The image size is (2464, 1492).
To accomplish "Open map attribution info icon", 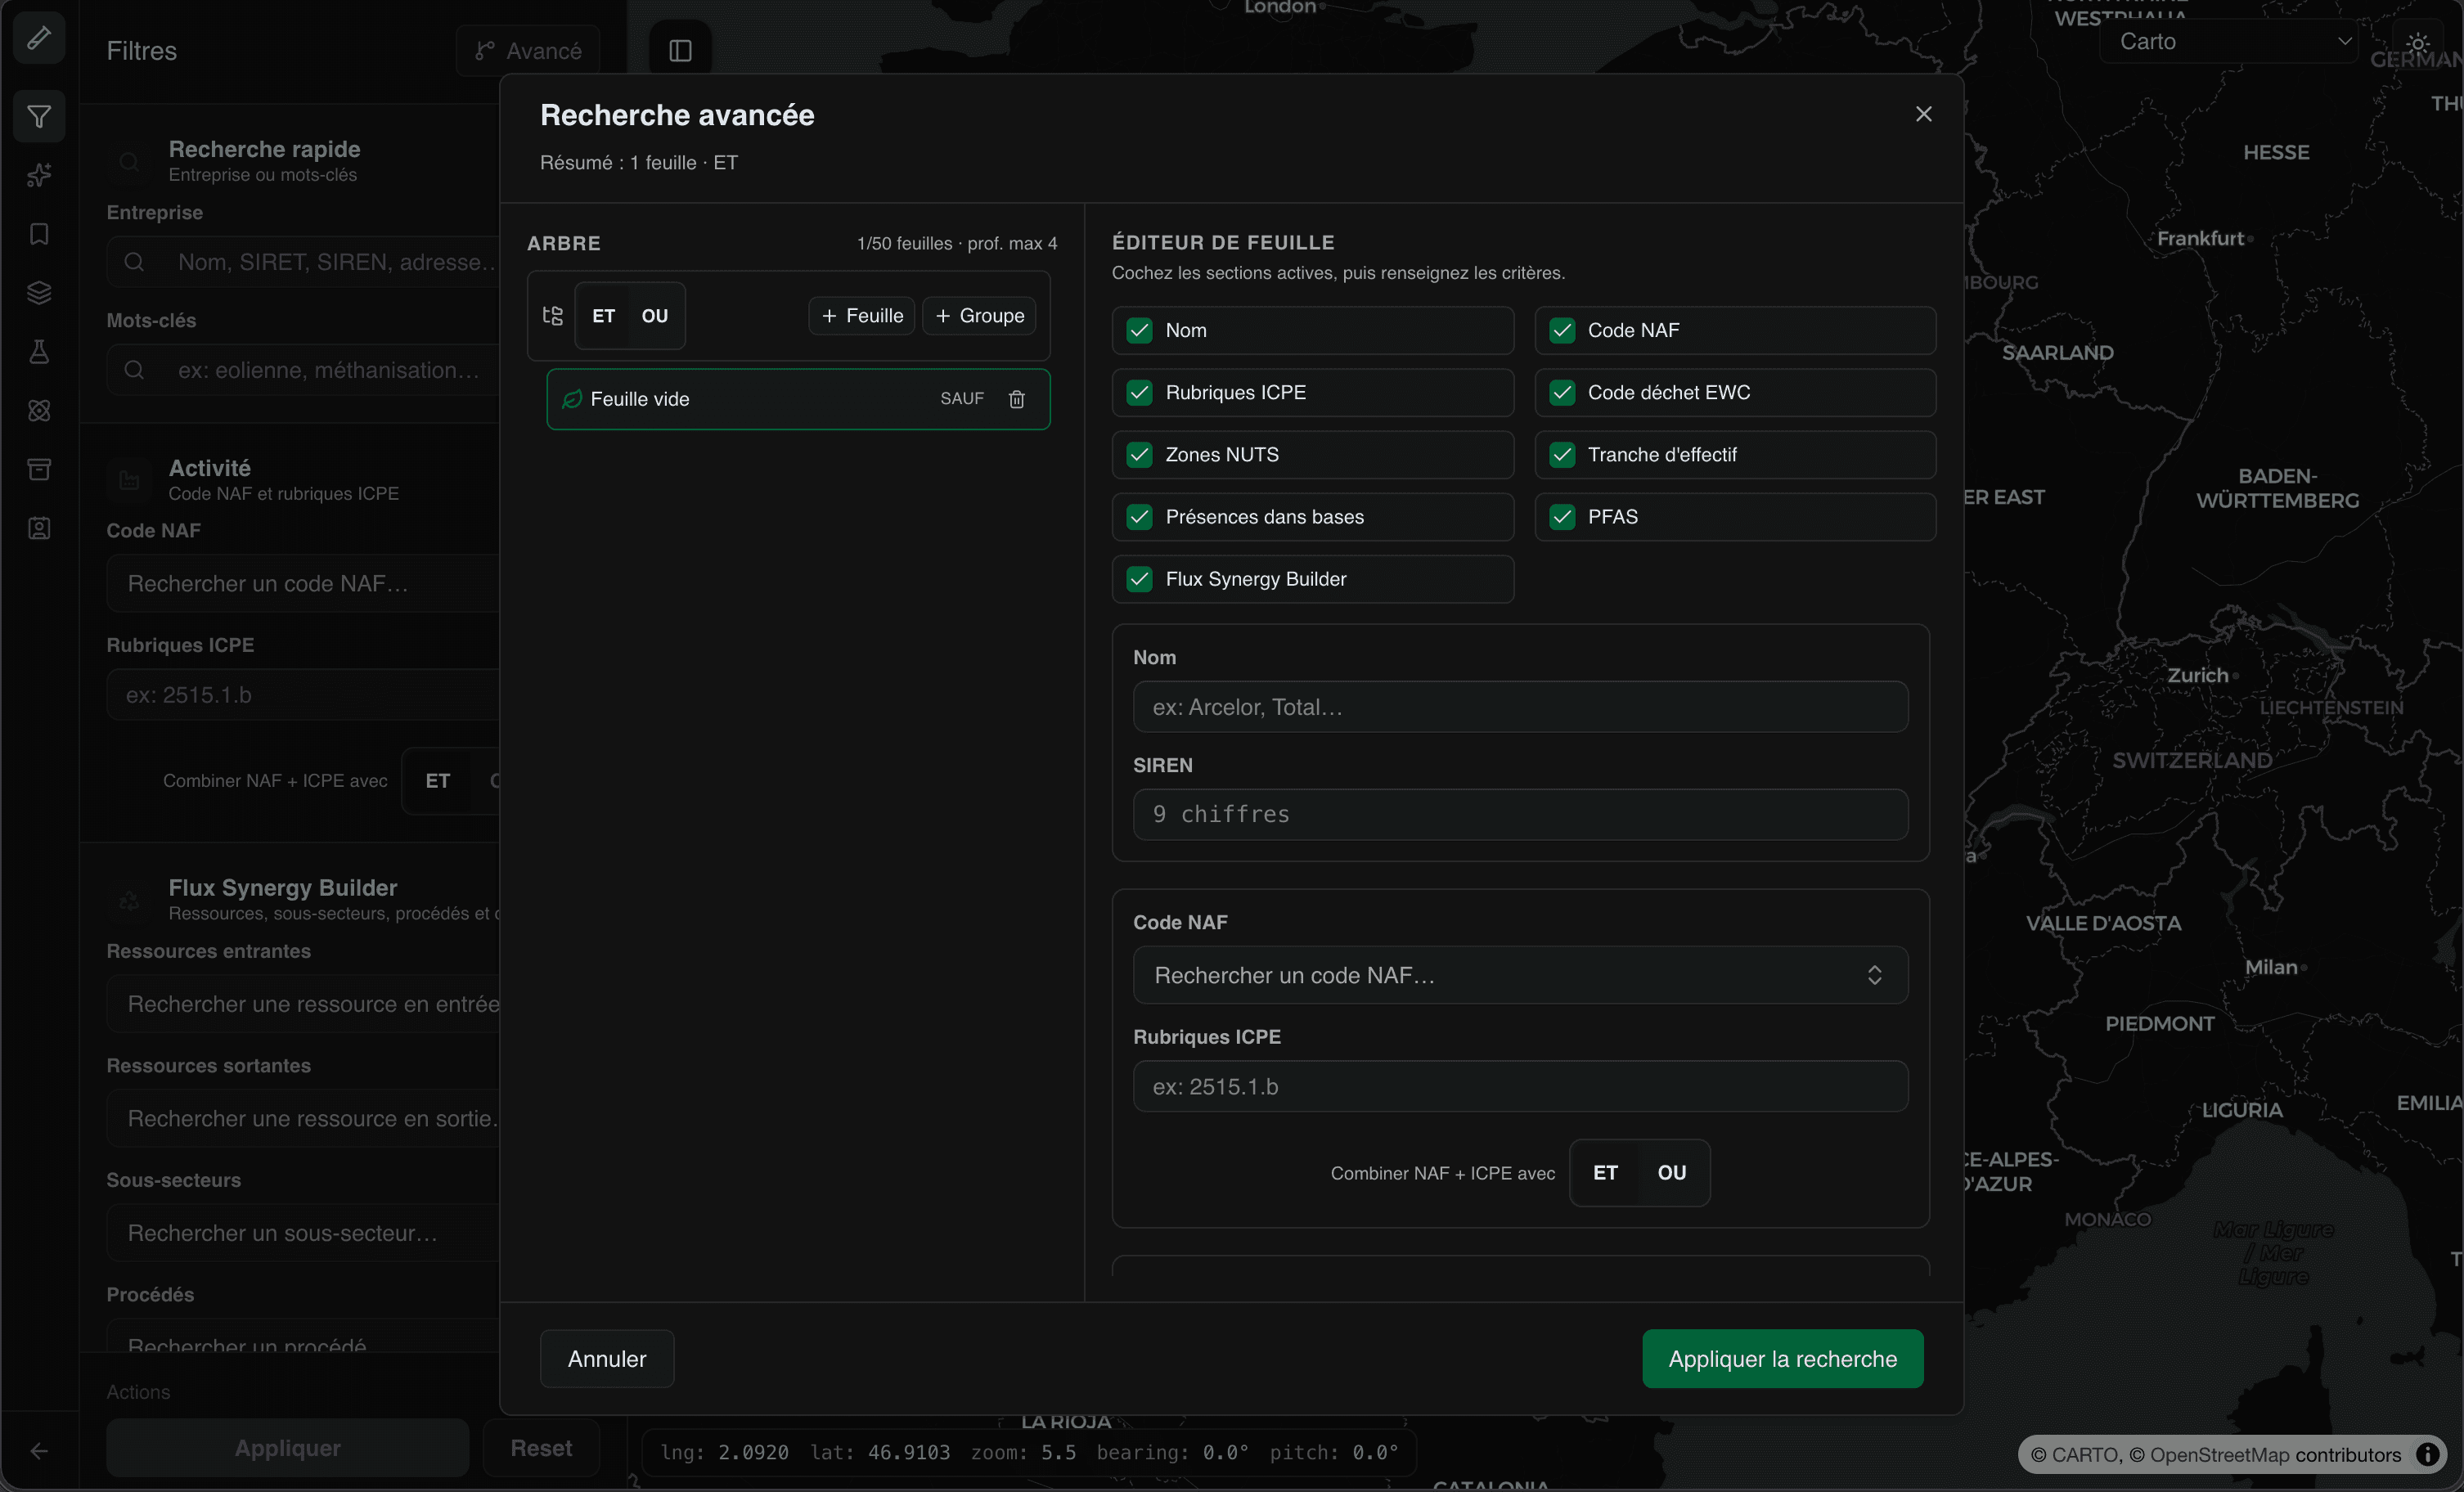I will click(x=2427, y=1454).
